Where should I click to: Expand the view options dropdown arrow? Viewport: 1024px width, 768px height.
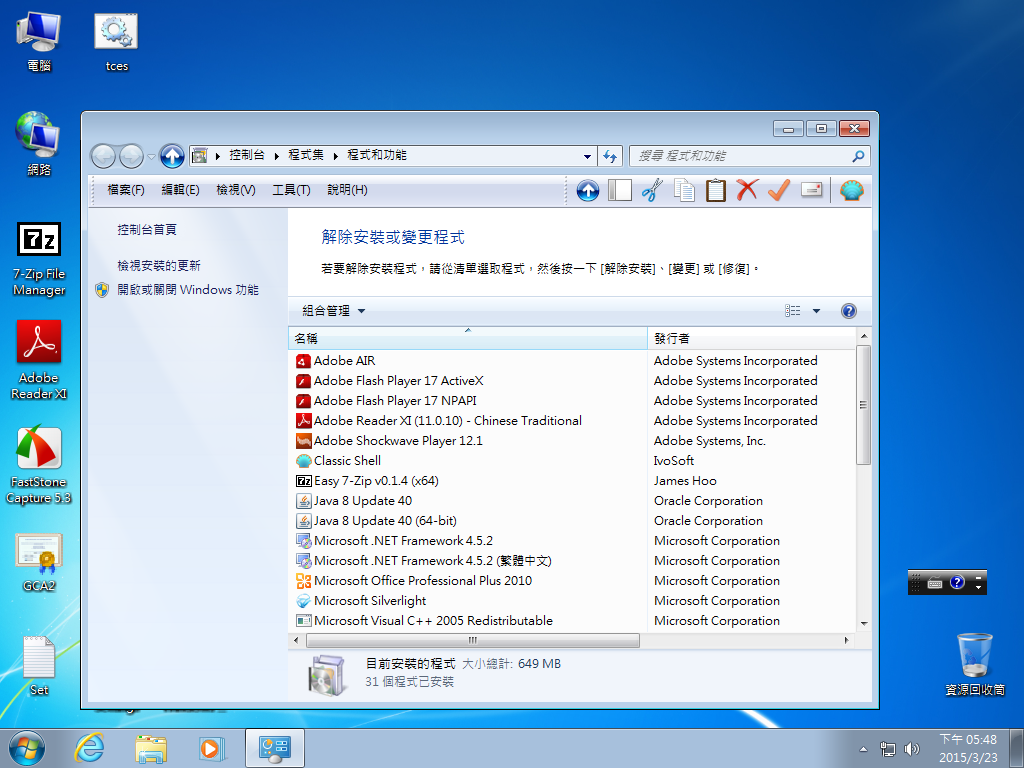coord(816,311)
